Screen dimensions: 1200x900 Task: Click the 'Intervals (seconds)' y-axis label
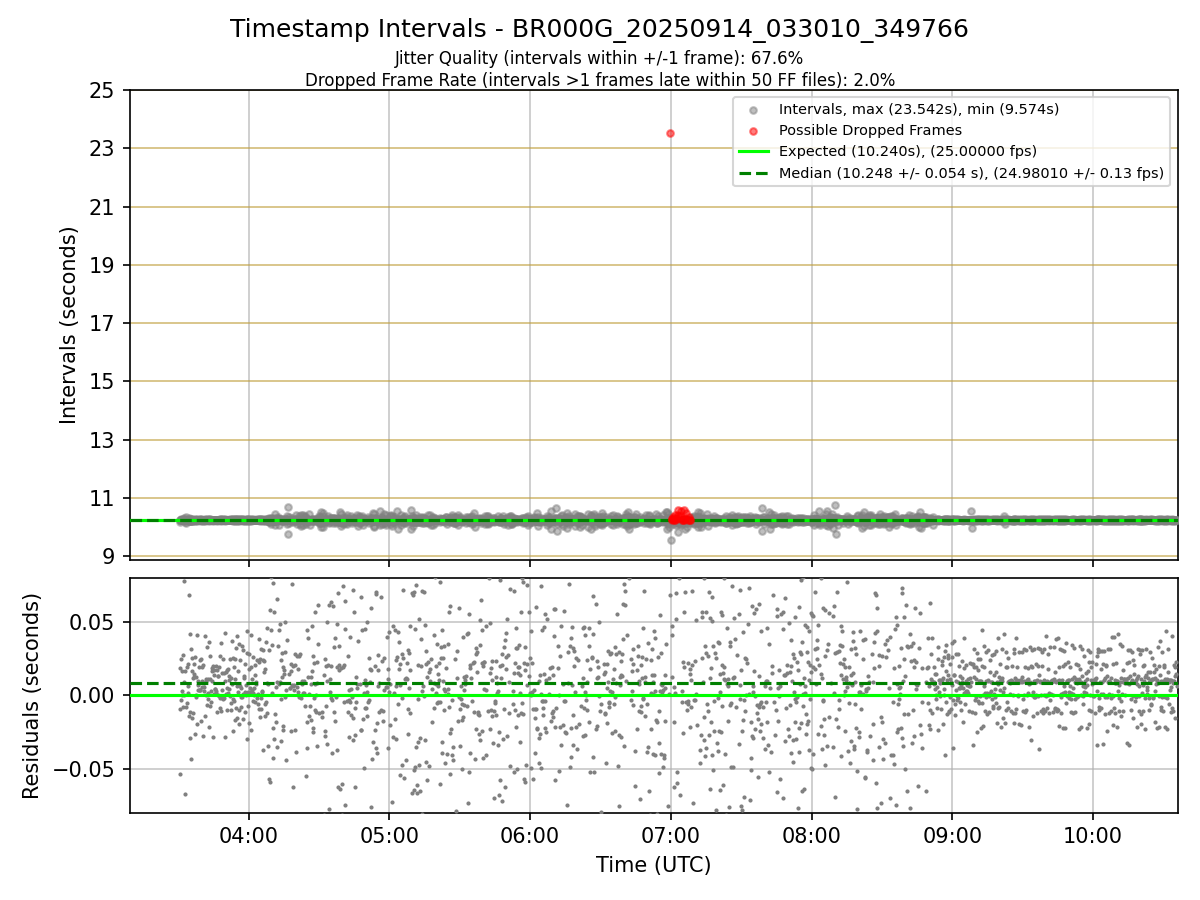69,324
